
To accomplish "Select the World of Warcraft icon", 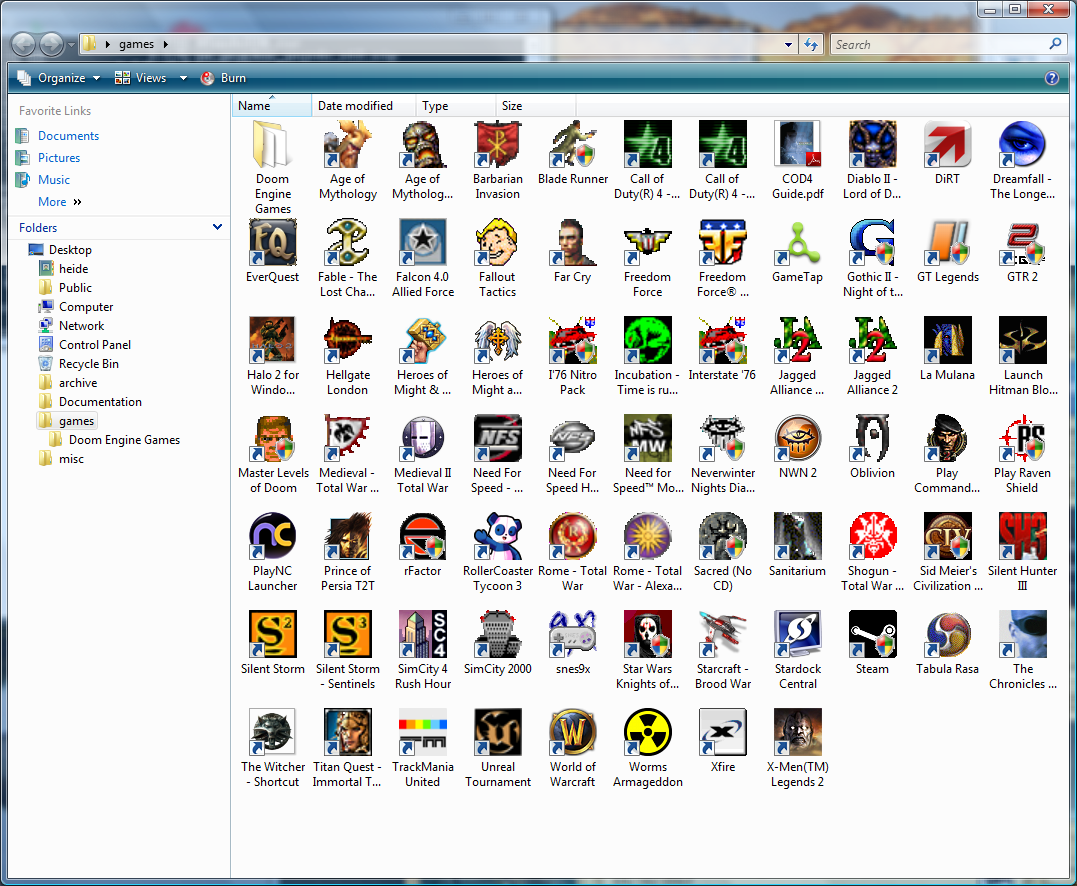I will tap(573, 732).
